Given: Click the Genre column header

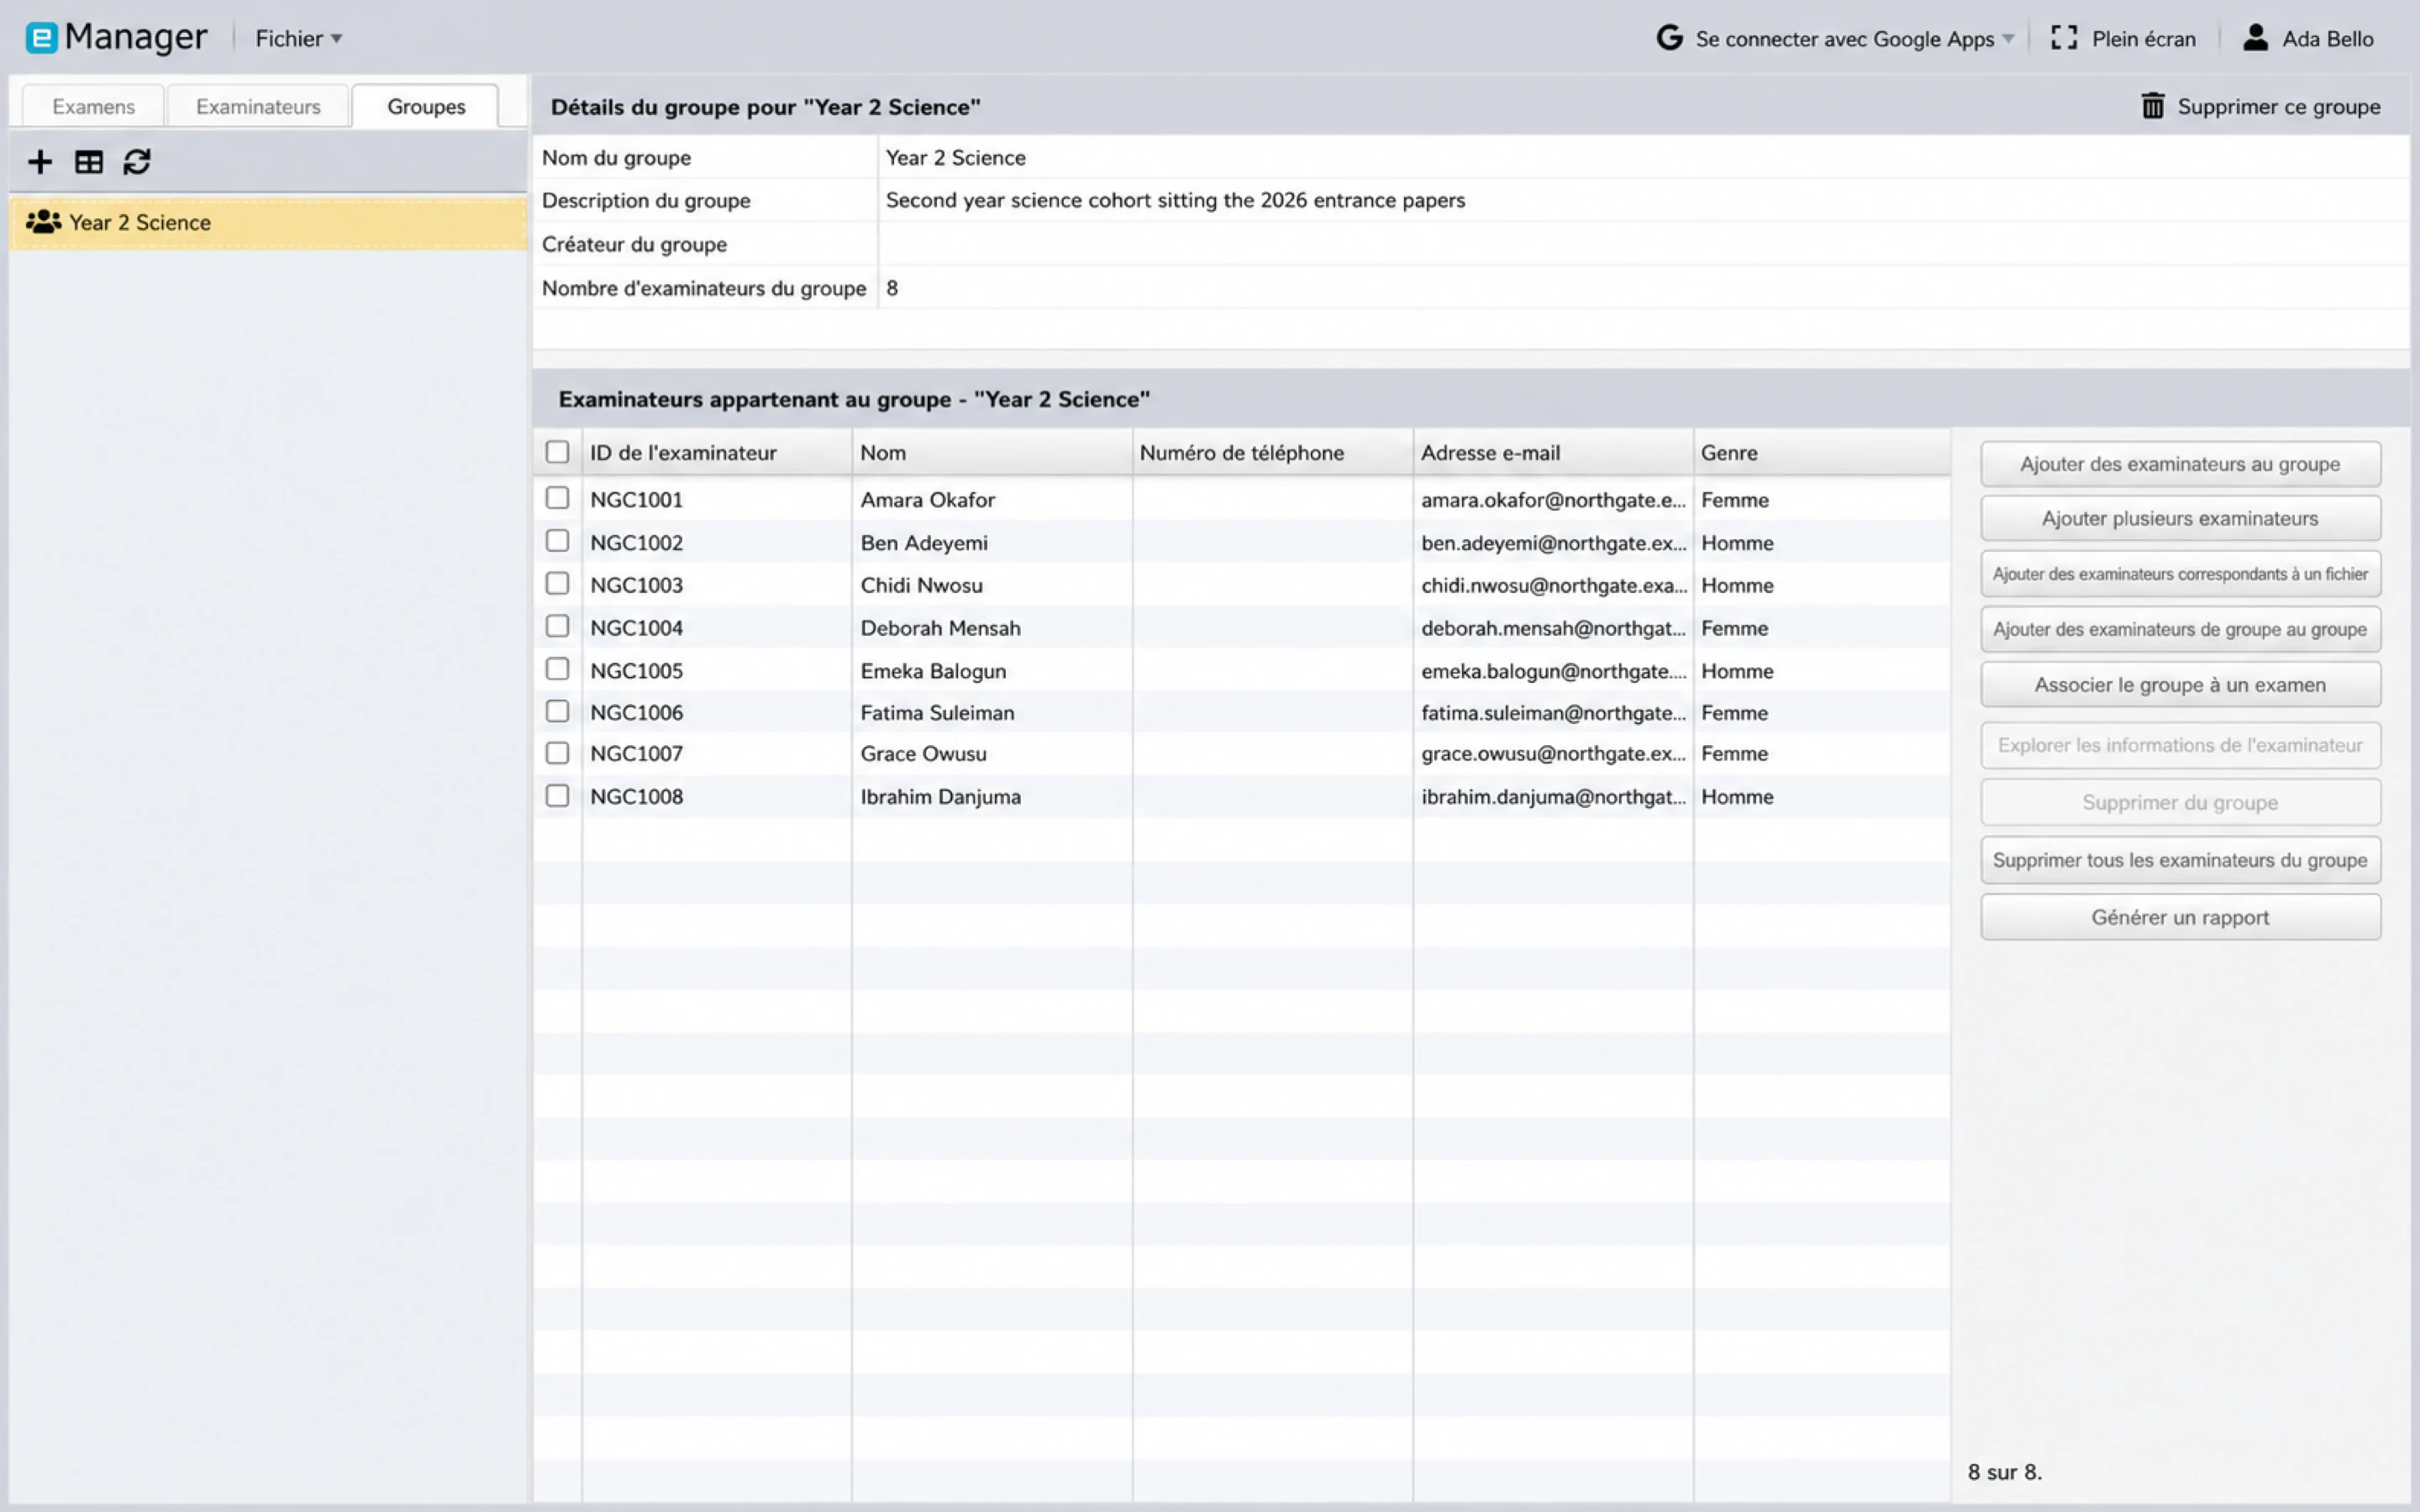Looking at the screenshot, I should (1822, 453).
